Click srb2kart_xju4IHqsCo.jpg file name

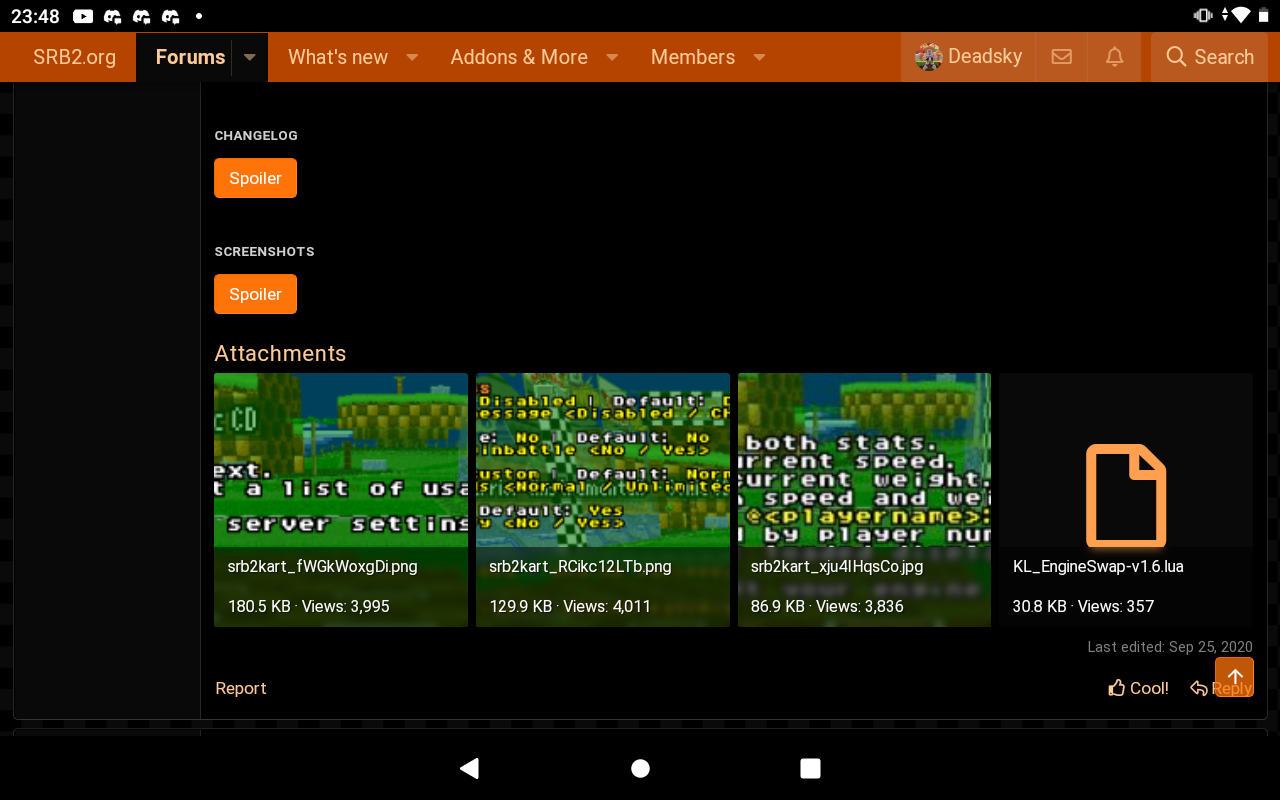pos(837,566)
